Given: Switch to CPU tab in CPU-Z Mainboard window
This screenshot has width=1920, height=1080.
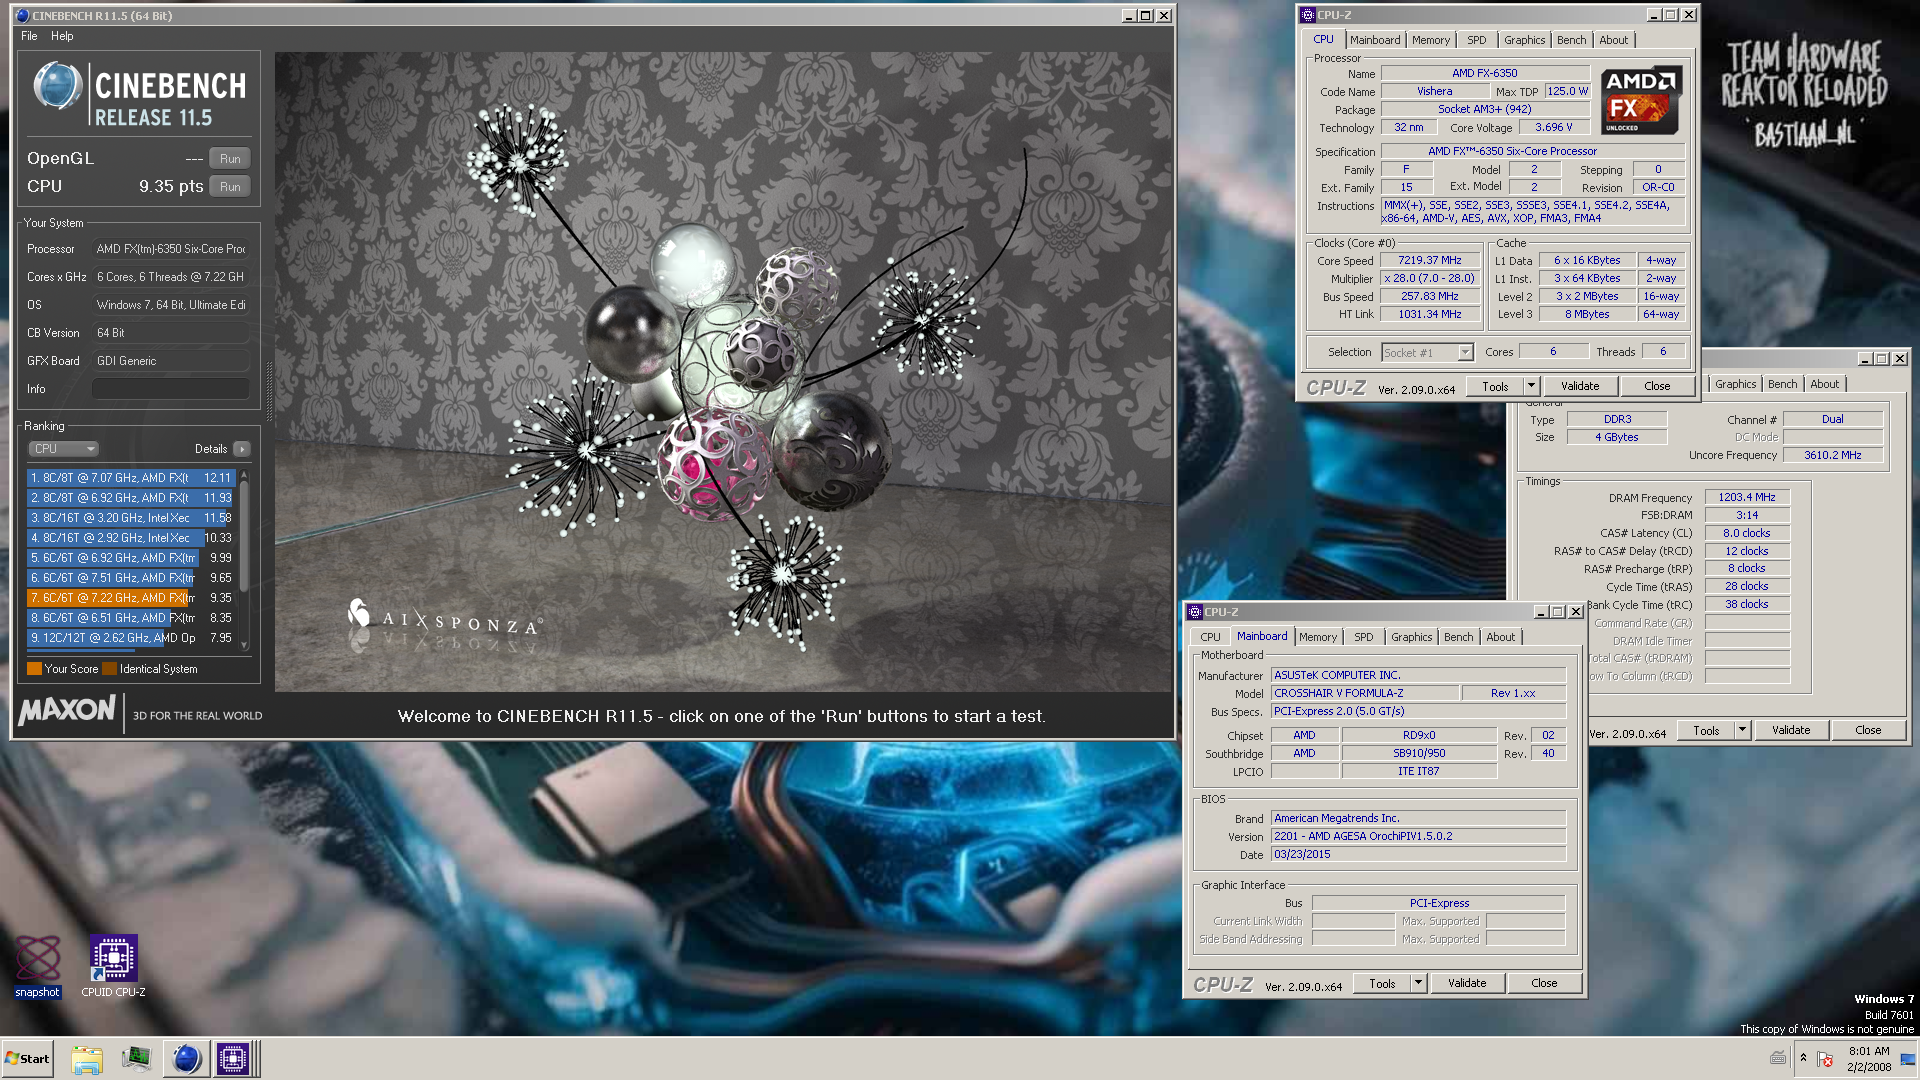Looking at the screenshot, I should point(1211,637).
